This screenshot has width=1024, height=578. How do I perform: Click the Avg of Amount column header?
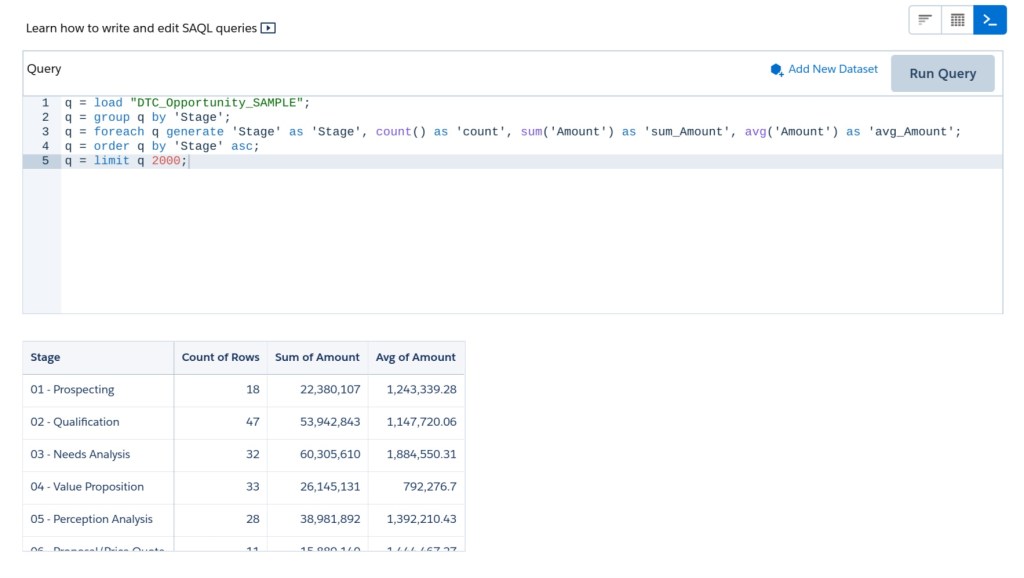coord(415,357)
